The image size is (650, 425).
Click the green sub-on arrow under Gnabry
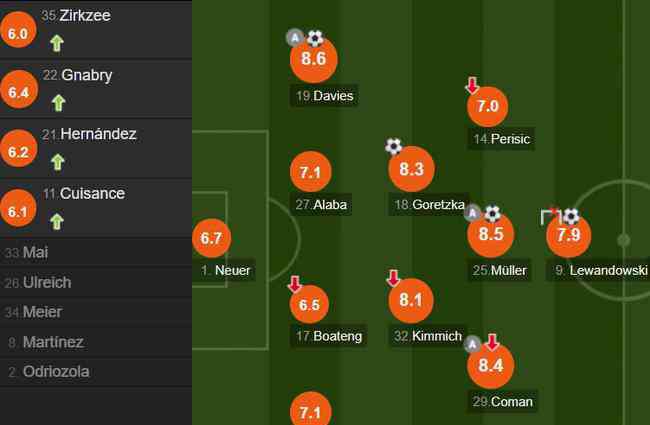pos(59,103)
